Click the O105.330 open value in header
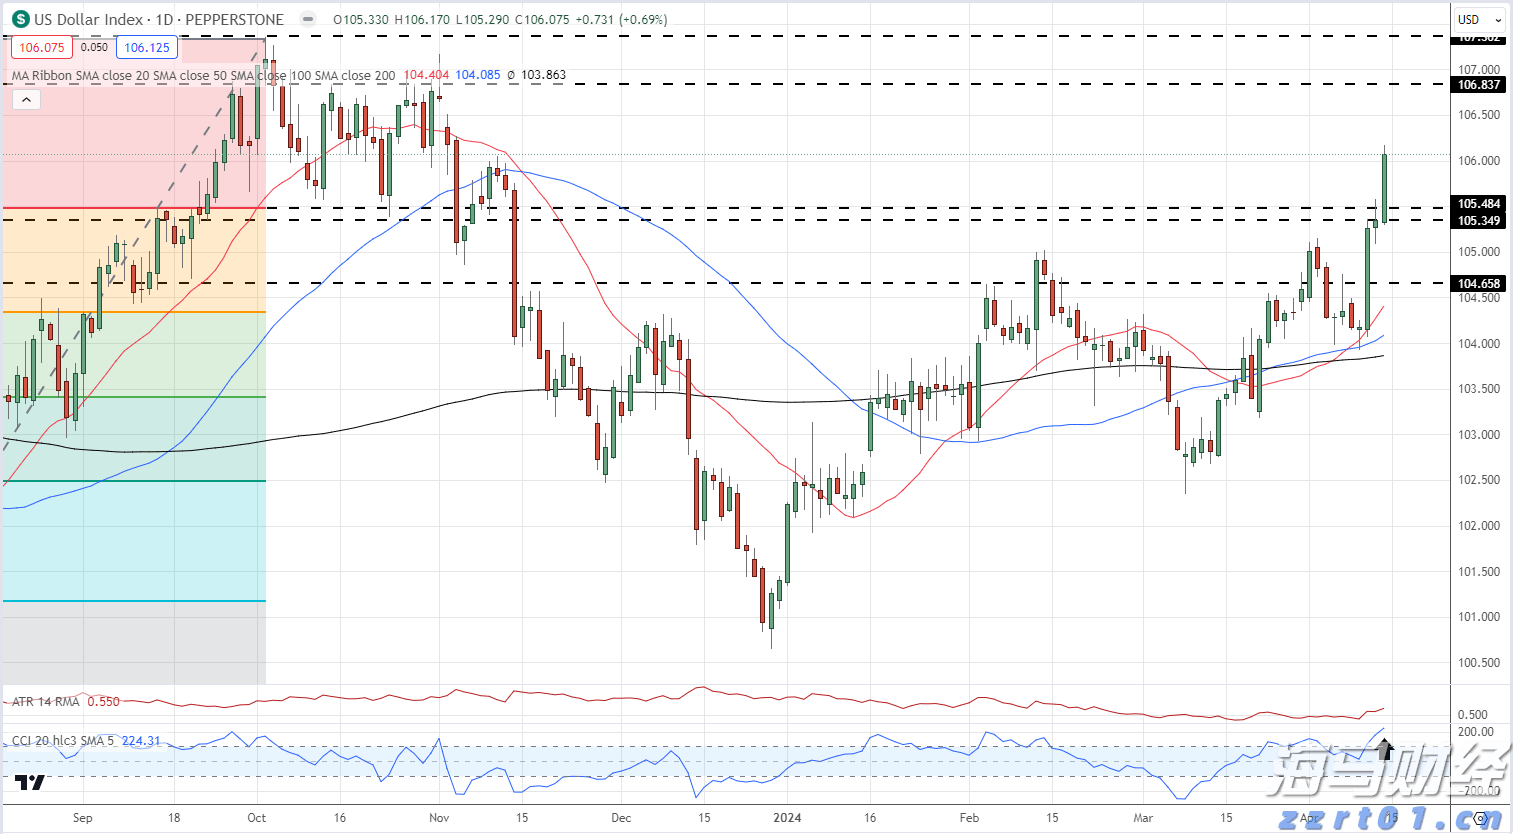The height and width of the screenshot is (834, 1513). coord(361,19)
